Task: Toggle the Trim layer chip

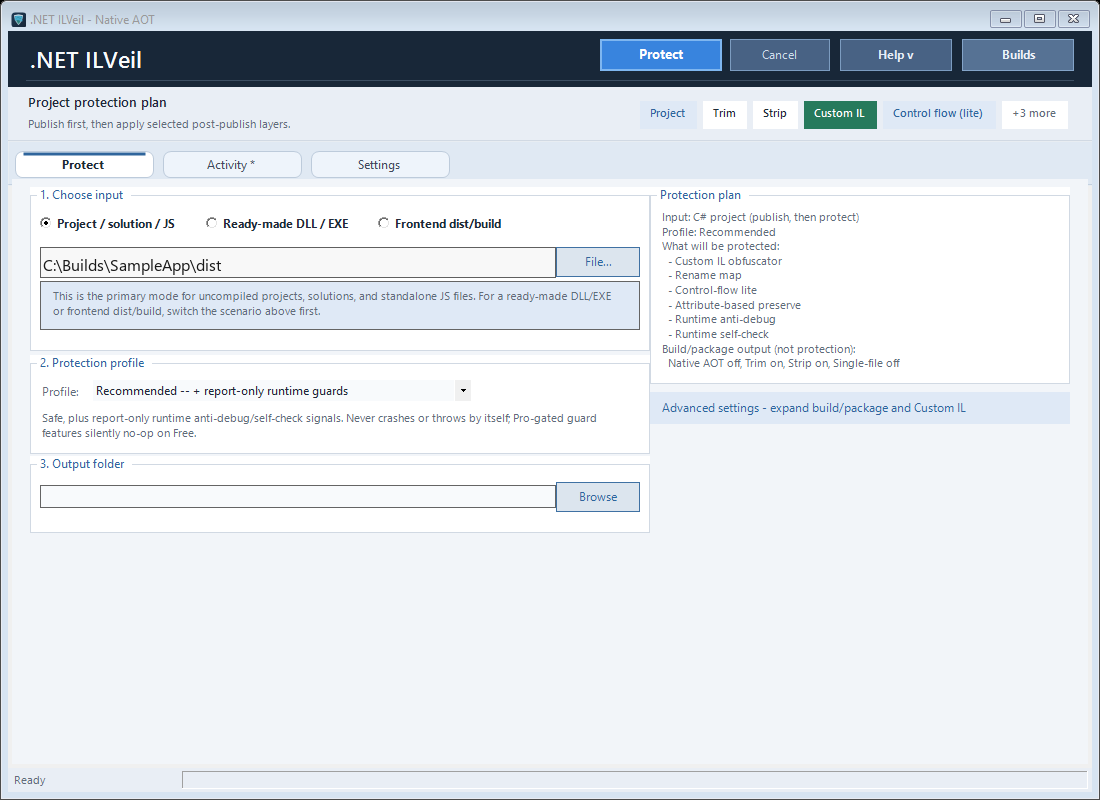Action: pyautogui.click(x=724, y=114)
